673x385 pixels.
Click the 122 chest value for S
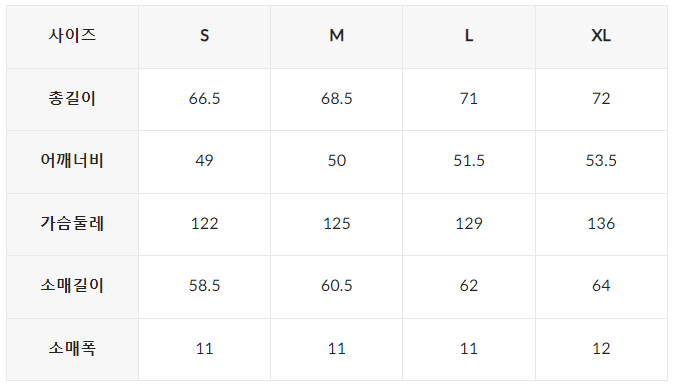(x=204, y=224)
